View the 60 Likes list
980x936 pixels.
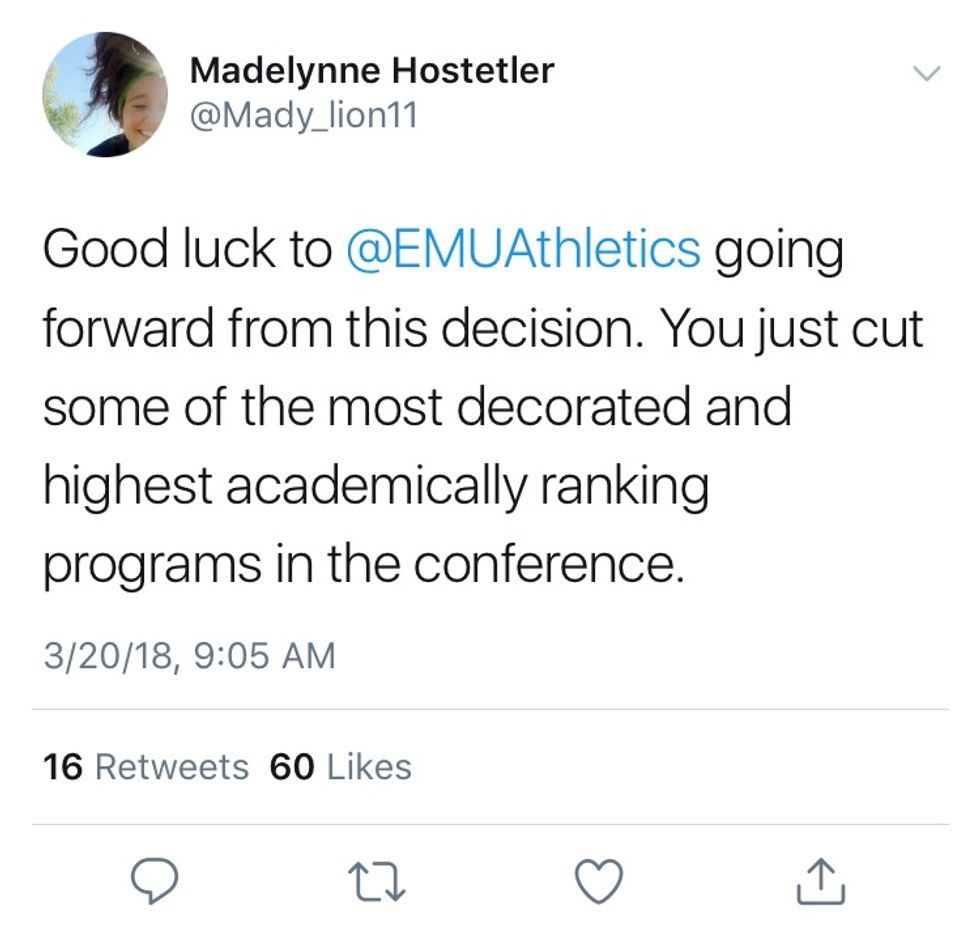pyautogui.click(x=340, y=767)
